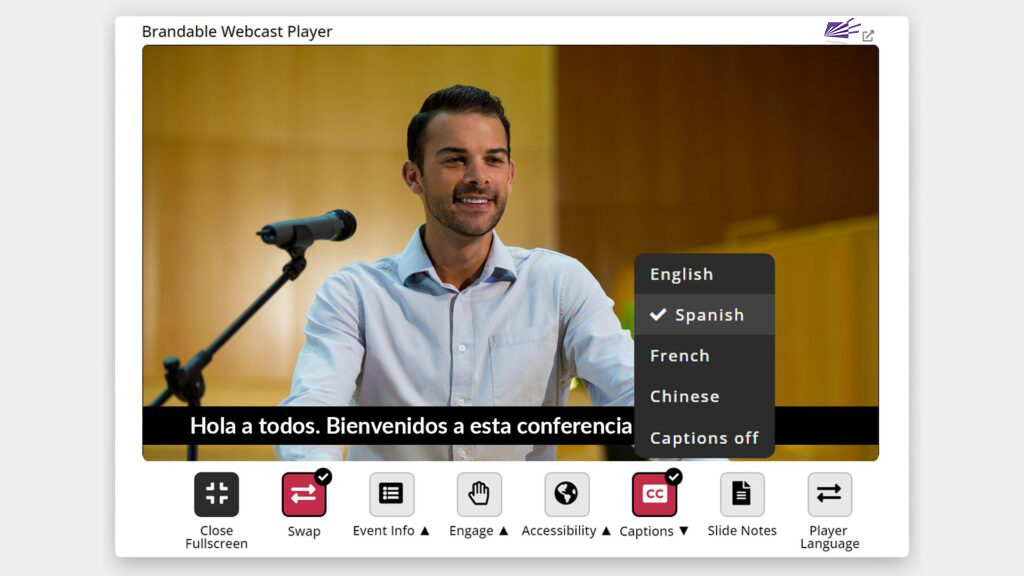
Task: Toggle the Swap layout button
Action: point(304,494)
